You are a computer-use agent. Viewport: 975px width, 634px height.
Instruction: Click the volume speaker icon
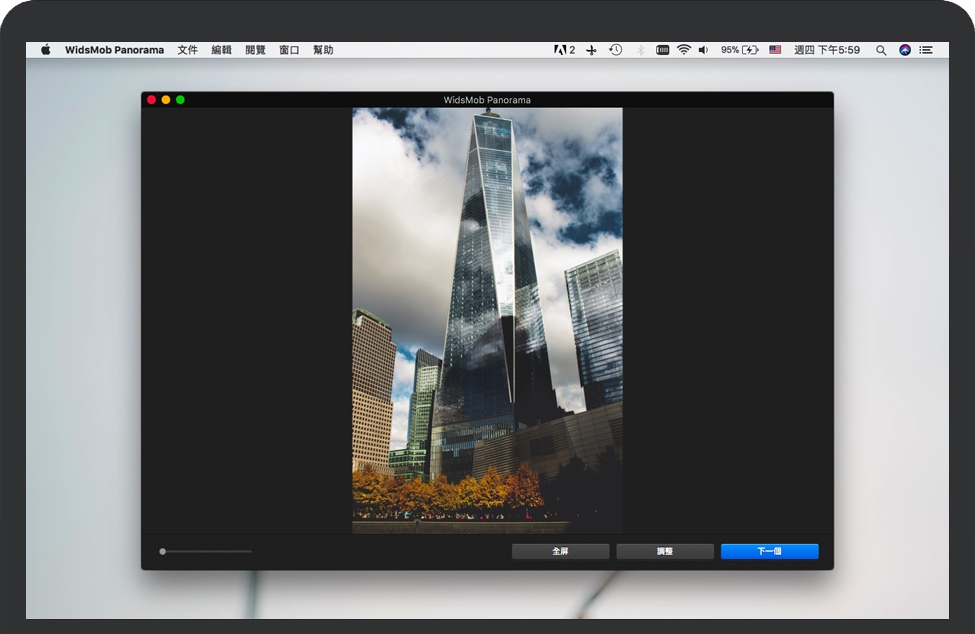point(703,50)
